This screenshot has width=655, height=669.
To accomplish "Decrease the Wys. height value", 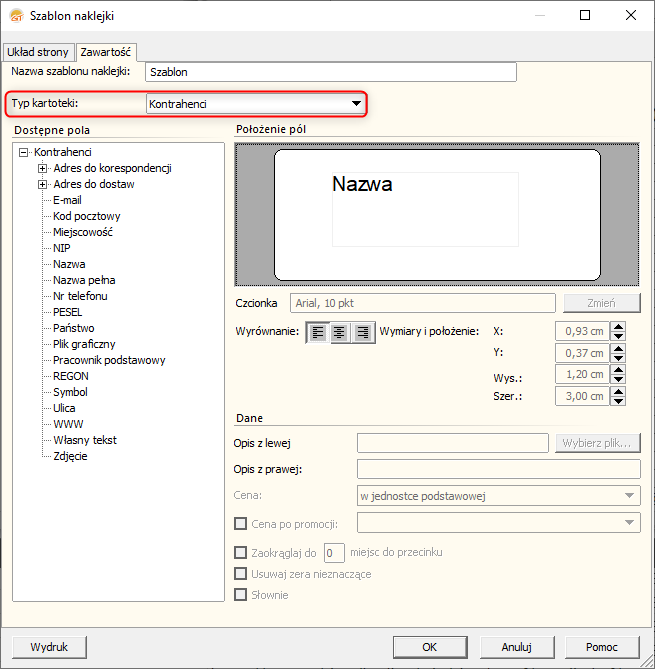I will coord(618,379).
